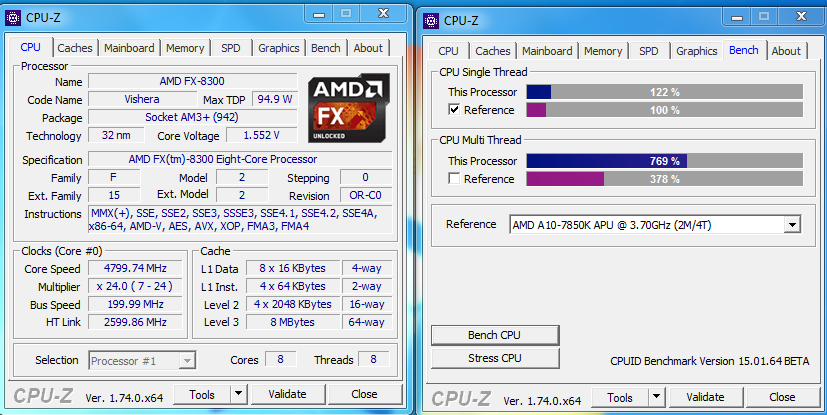The width and height of the screenshot is (827, 415).
Task: Click the CPU-Z icon in right window title bar
Action: (431, 21)
